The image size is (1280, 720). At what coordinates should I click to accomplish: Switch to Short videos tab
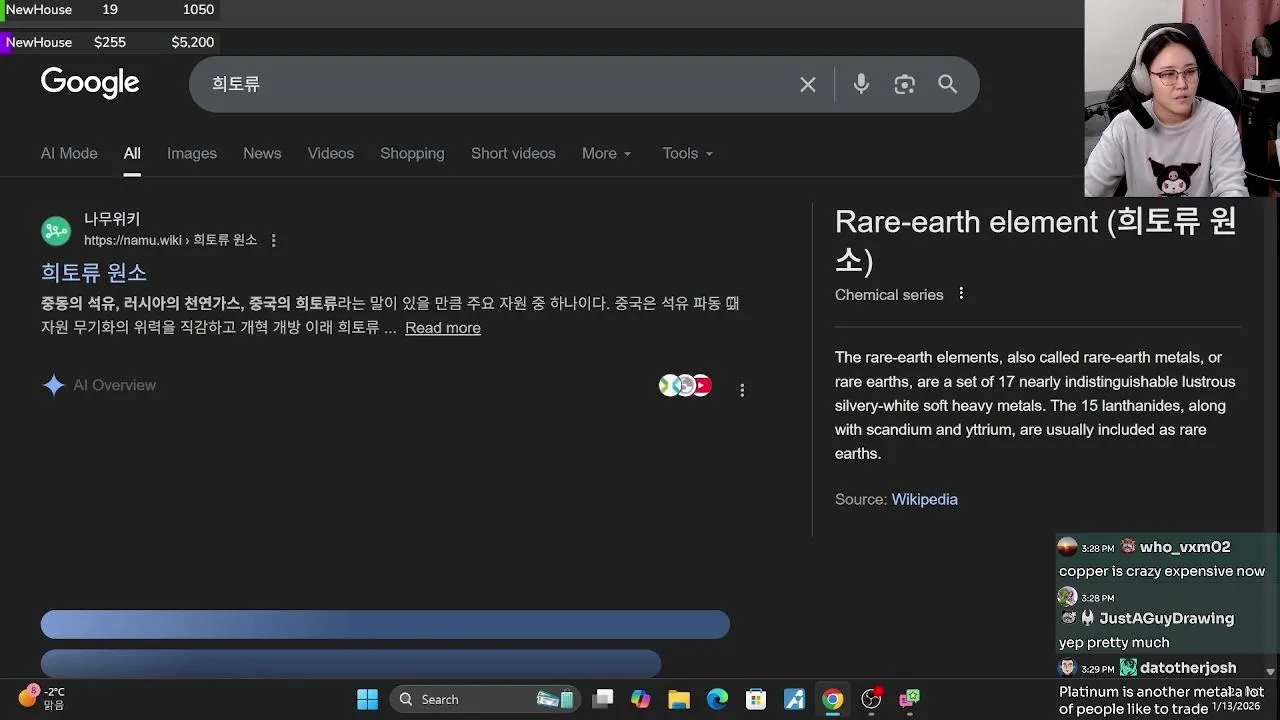[x=513, y=153]
